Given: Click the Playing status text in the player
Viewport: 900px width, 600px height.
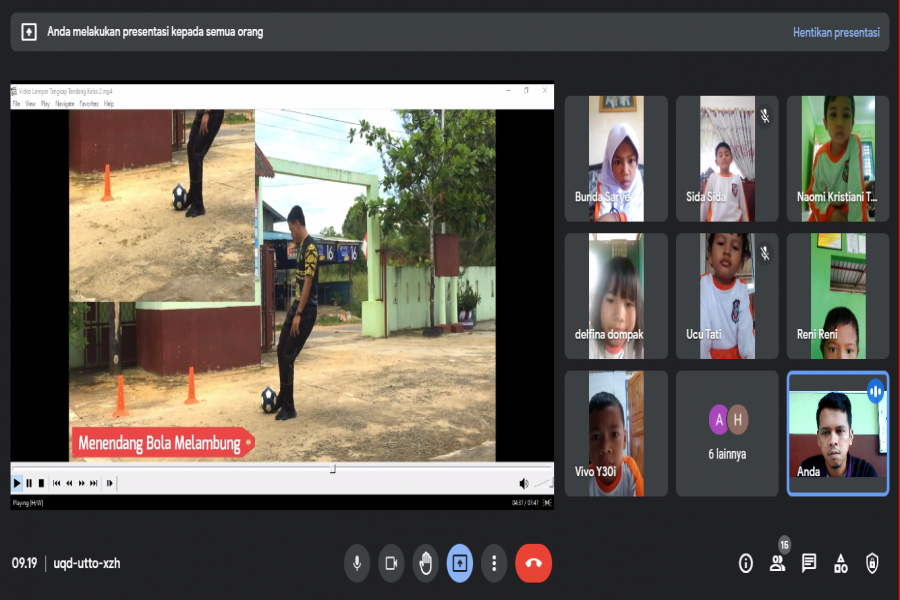Looking at the screenshot, I should pyautogui.click(x=28, y=503).
